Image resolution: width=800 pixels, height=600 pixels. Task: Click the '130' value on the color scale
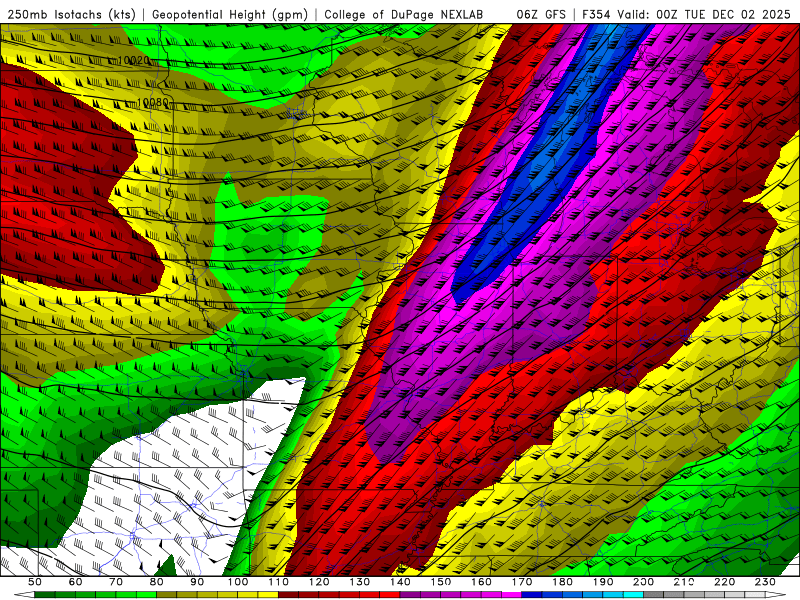(360, 582)
